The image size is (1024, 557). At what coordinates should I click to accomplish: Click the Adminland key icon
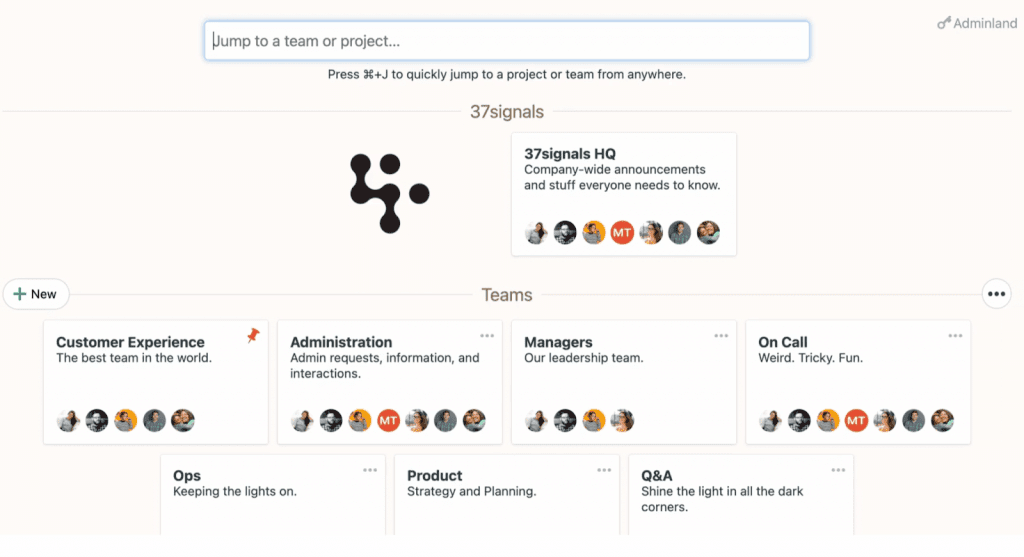[944, 24]
